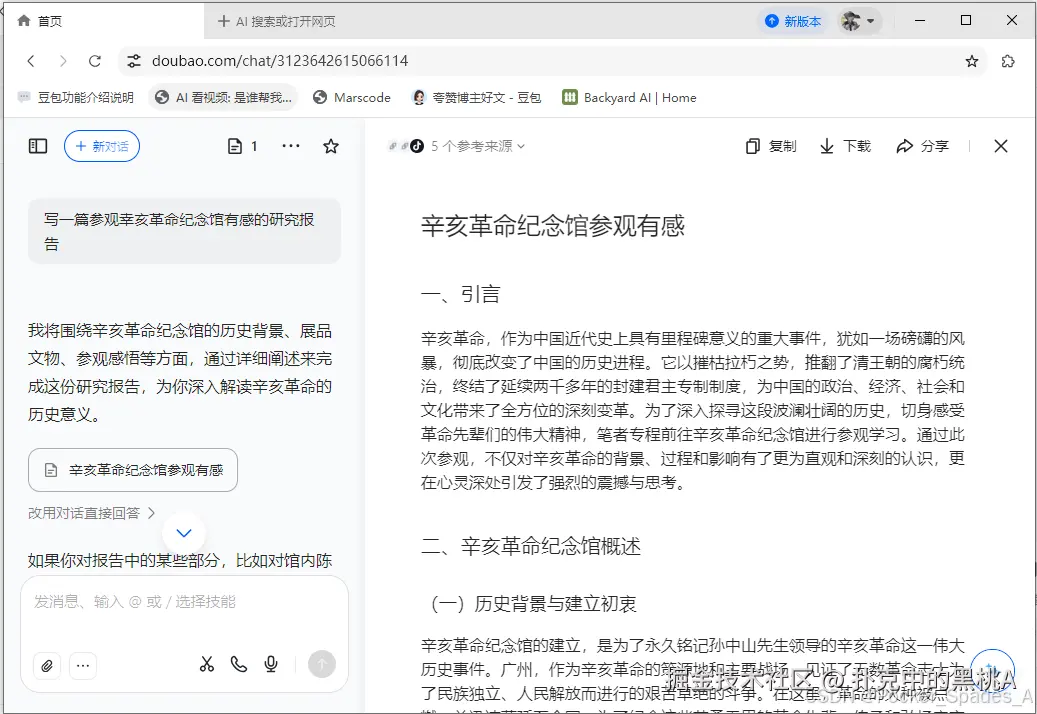Click the assistant reply text 我将围绕辛亥革命纪念馆

click(x=180, y=372)
